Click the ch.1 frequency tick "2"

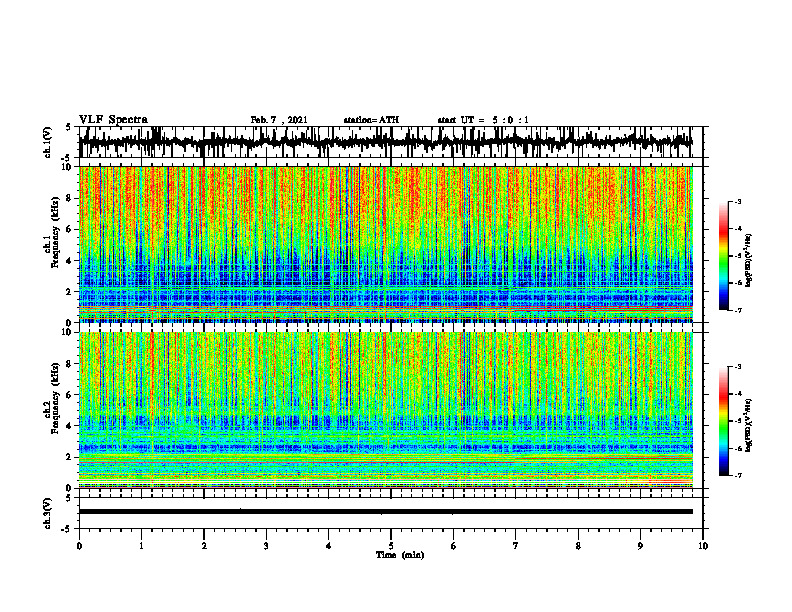click(69, 292)
